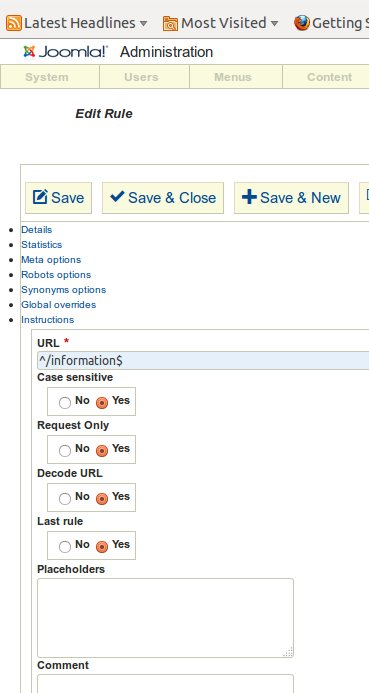Click the Joomla! logo
Viewport: 369px width, 693px height.
(x=66, y=52)
